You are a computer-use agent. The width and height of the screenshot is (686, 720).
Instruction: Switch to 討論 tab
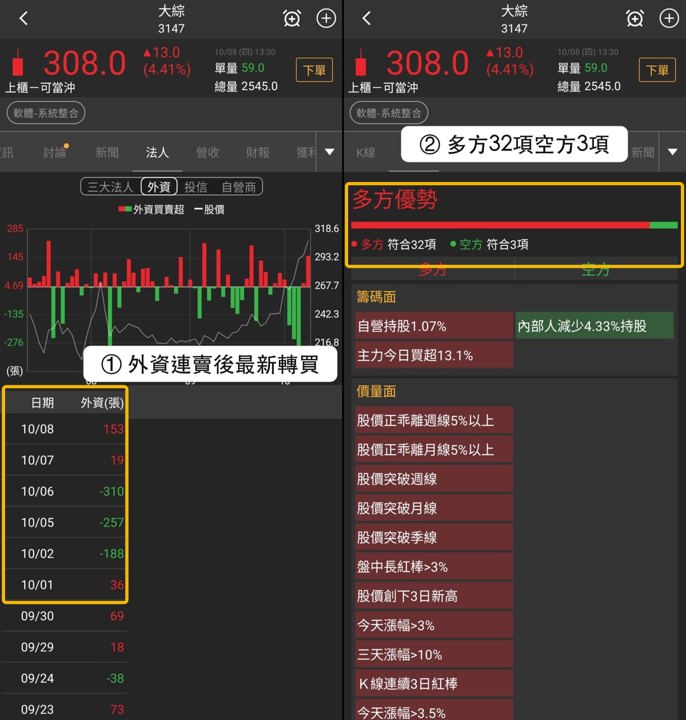[54, 152]
